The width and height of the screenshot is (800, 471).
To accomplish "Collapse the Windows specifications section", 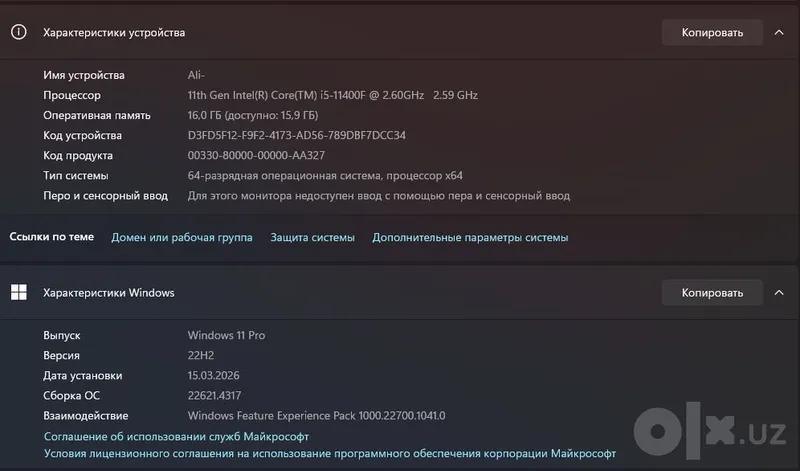I will click(x=779, y=293).
